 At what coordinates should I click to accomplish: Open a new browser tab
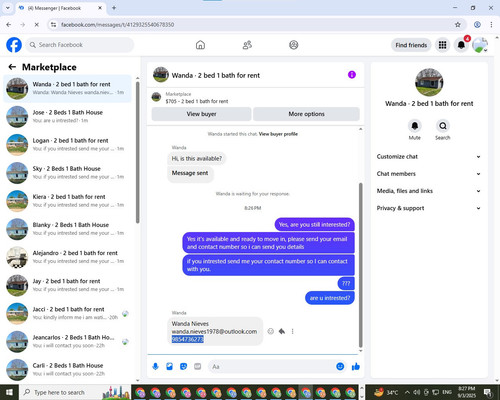click(114, 8)
